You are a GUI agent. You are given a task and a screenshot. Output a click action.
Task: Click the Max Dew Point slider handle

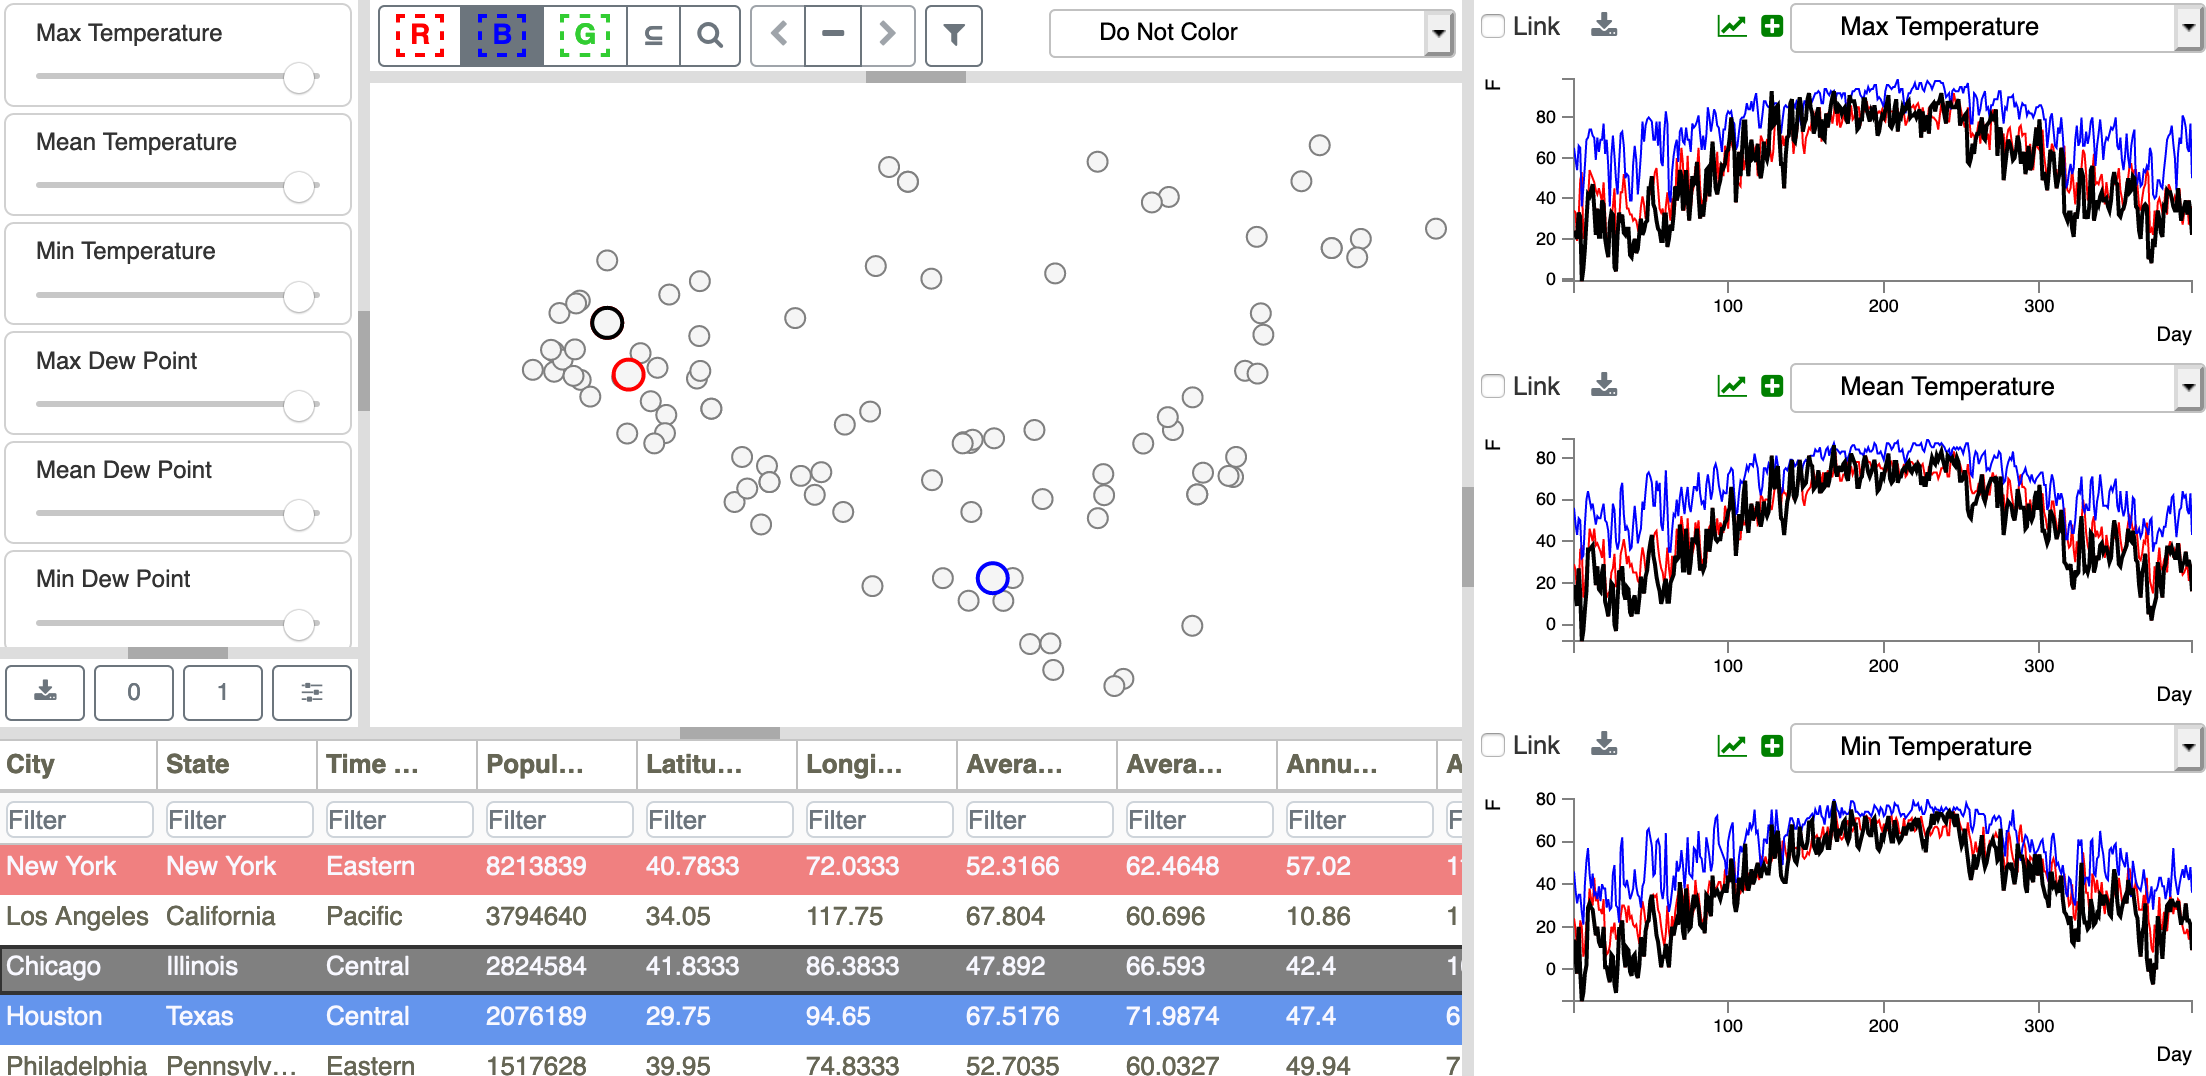click(299, 405)
